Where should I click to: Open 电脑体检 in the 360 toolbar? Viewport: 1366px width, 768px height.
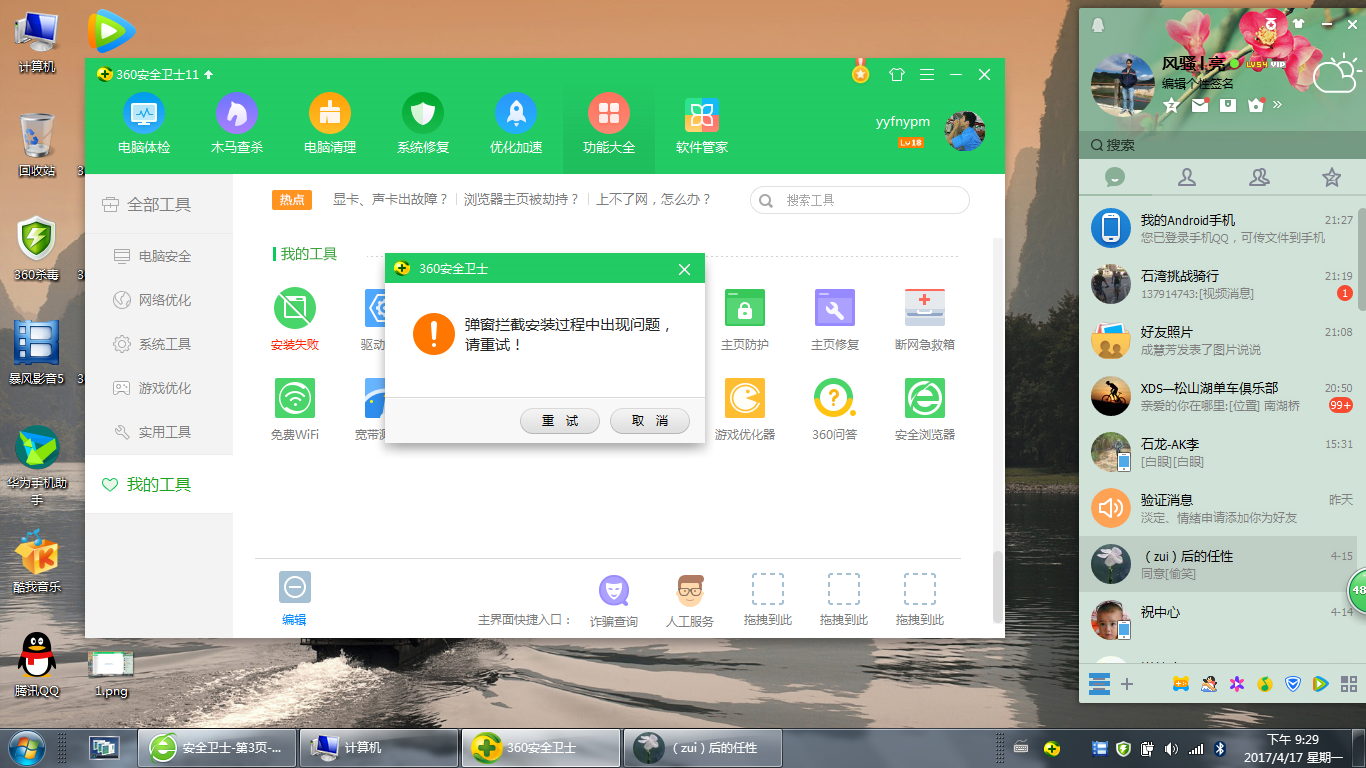(144, 124)
